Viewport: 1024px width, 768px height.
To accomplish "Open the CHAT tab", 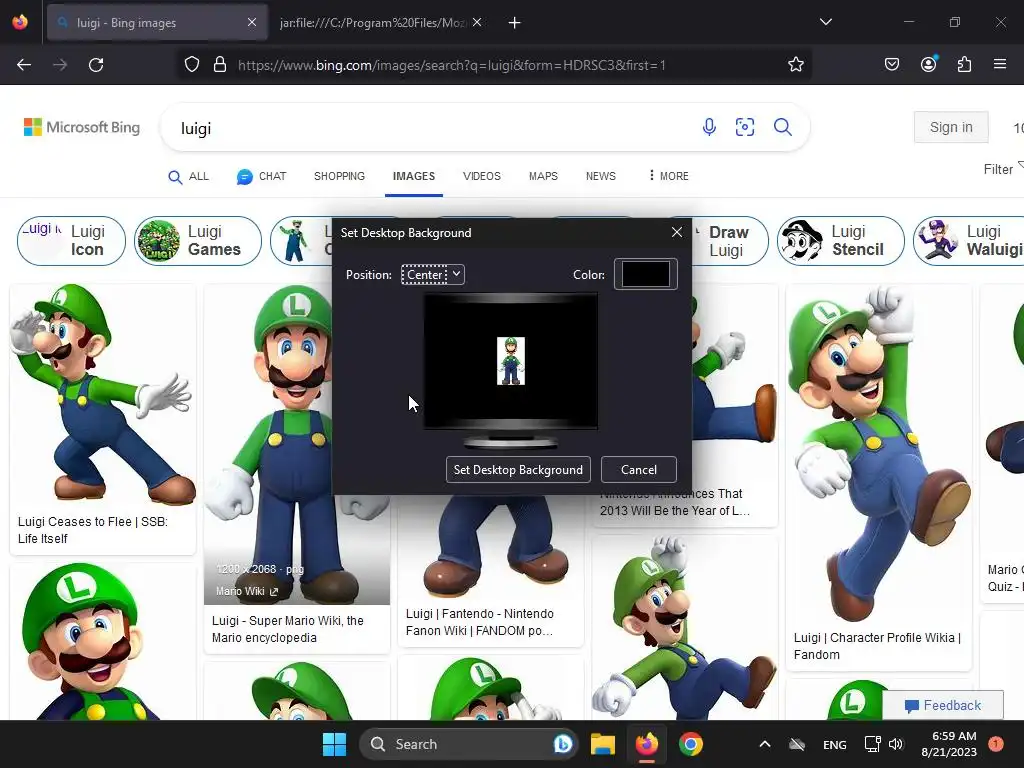I will tap(262, 176).
